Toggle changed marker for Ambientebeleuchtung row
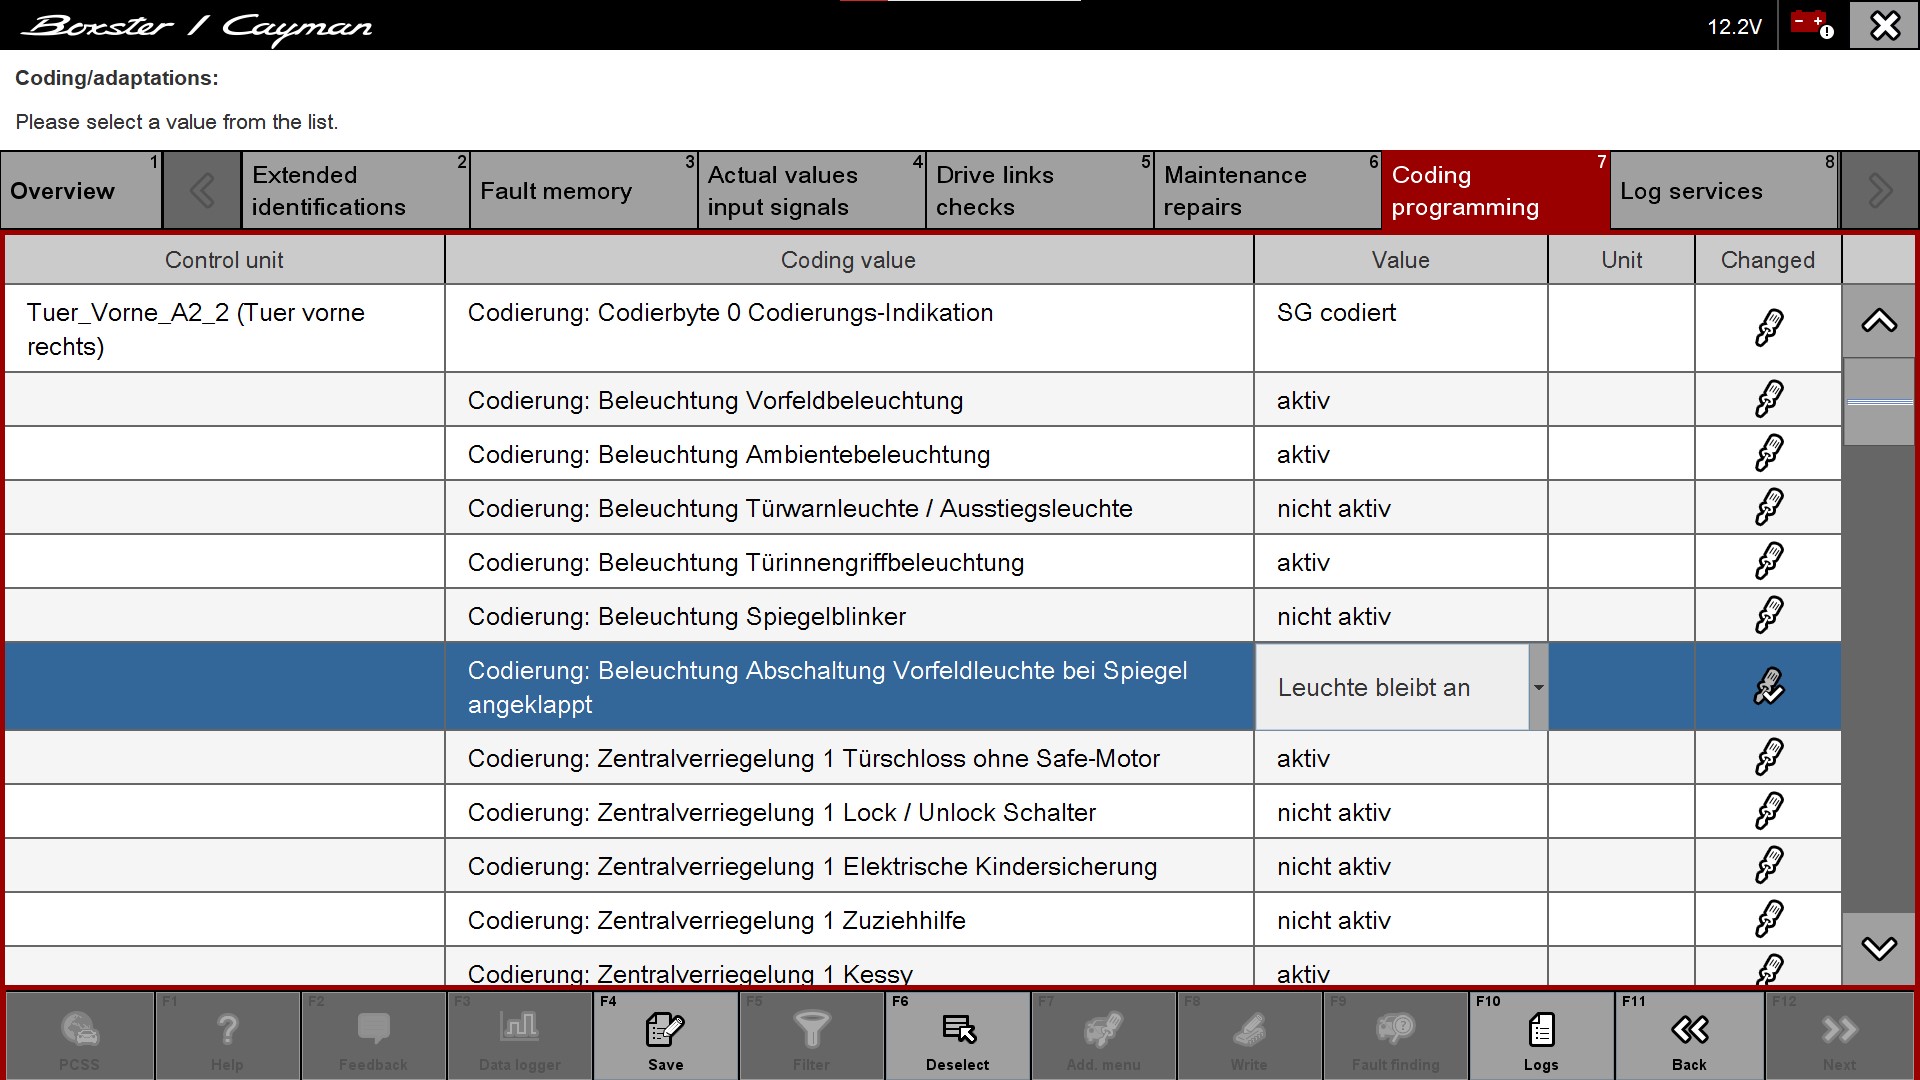The width and height of the screenshot is (1920, 1080). [1768, 454]
